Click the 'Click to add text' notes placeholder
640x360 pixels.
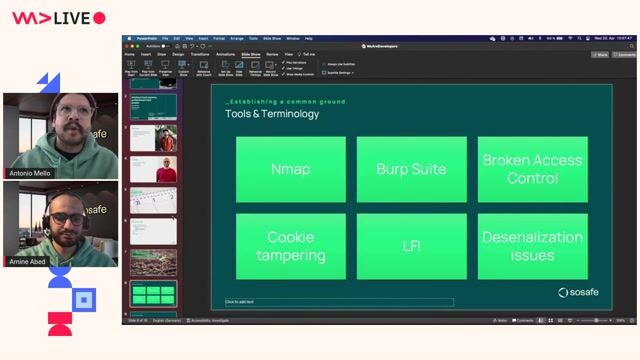[x=339, y=302]
